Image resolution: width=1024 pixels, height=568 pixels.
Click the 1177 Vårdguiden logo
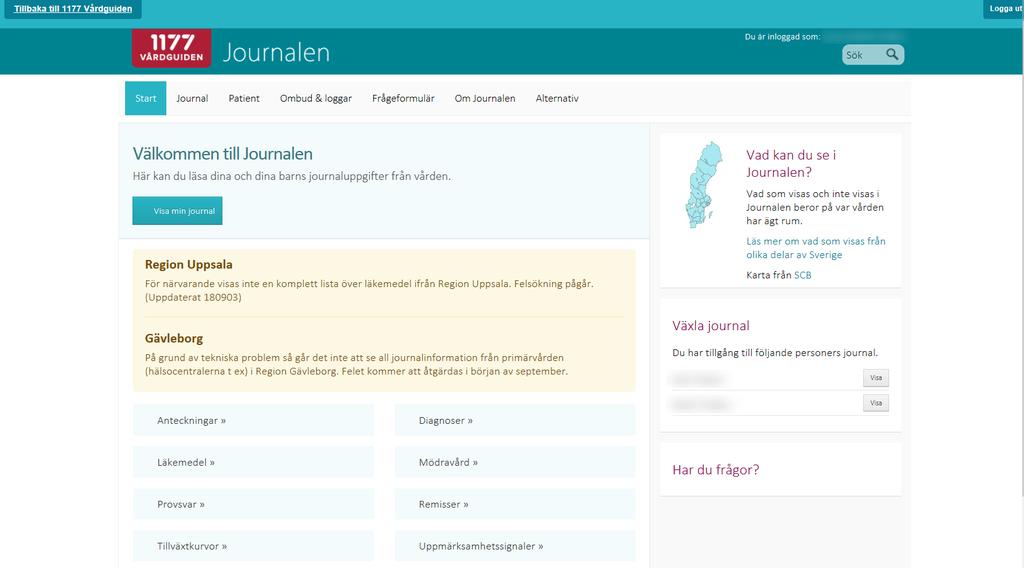(x=171, y=48)
